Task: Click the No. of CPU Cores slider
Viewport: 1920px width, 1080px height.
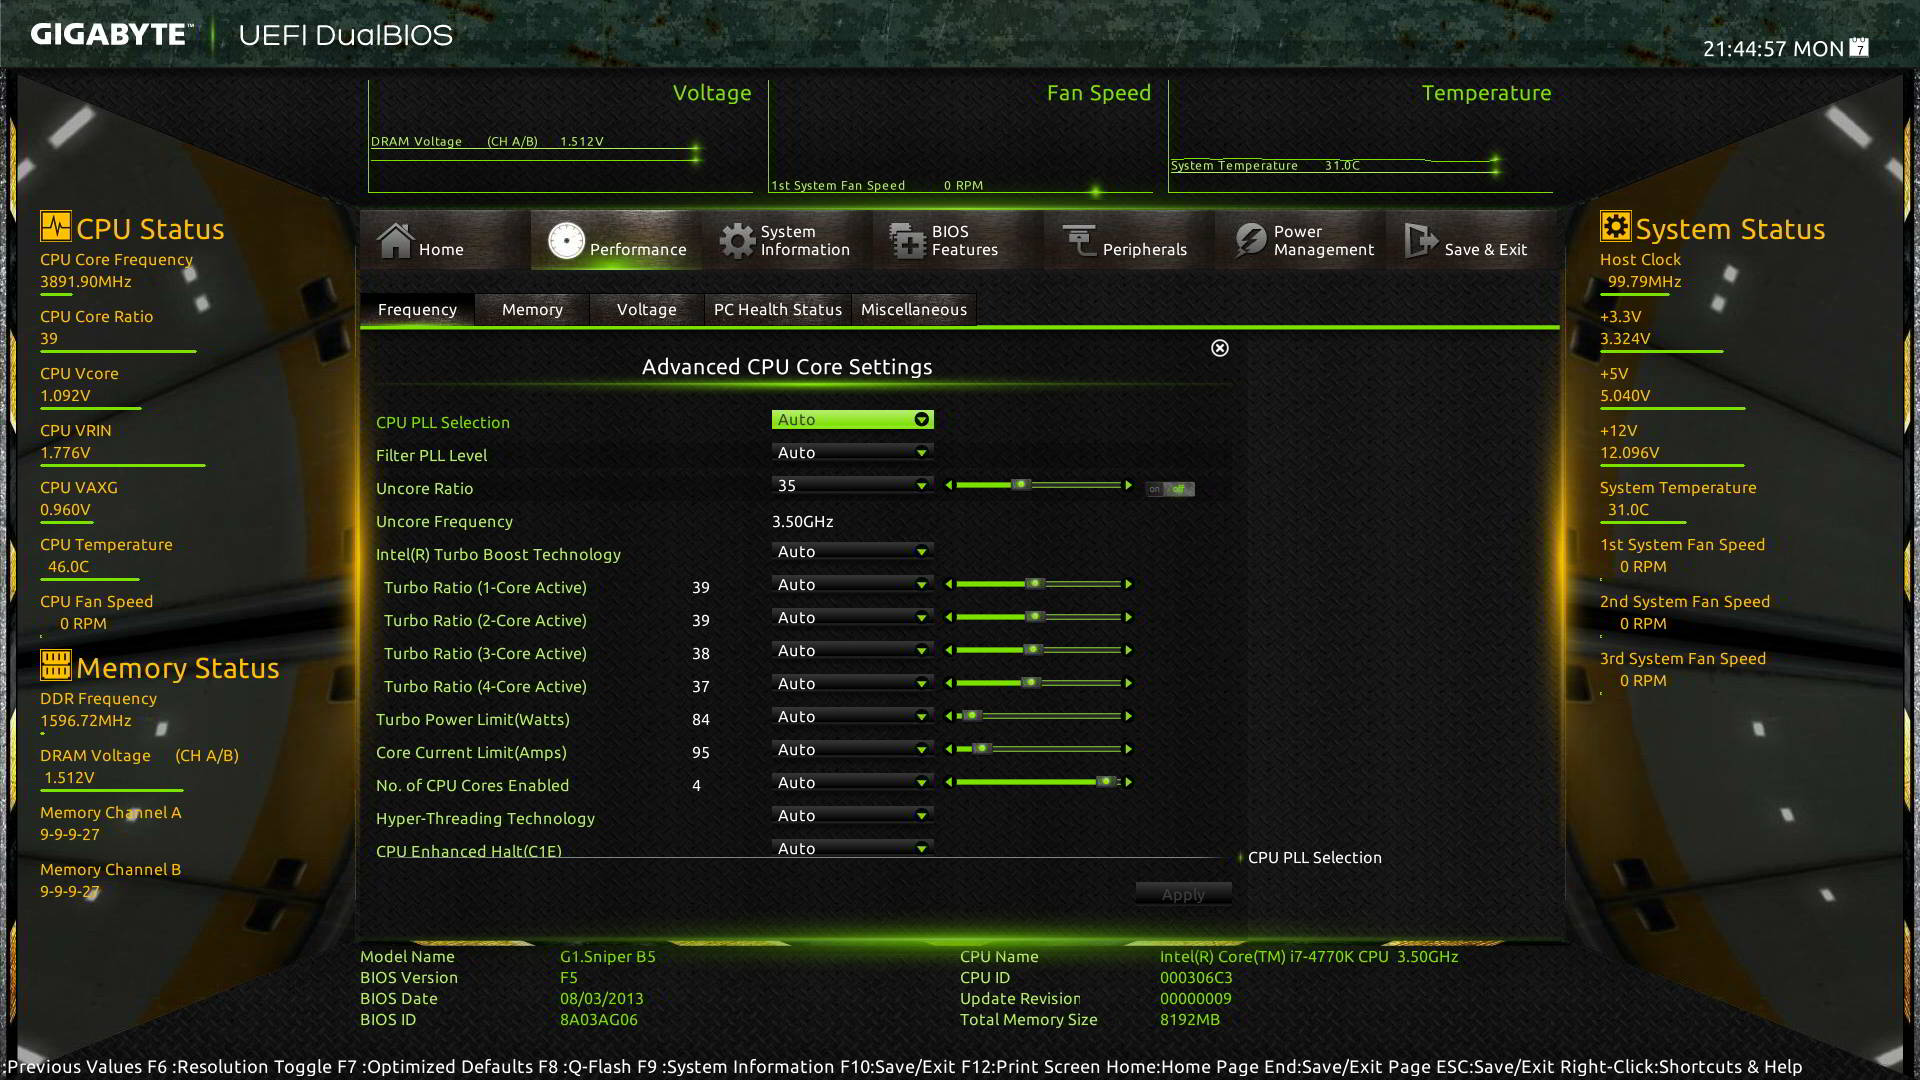Action: (x=1039, y=782)
